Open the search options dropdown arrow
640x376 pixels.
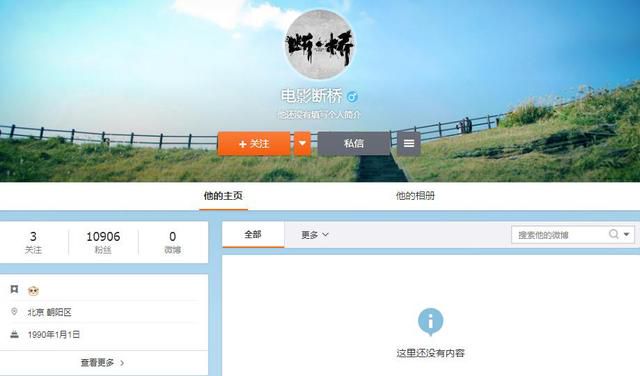click(x=627, y=234)
